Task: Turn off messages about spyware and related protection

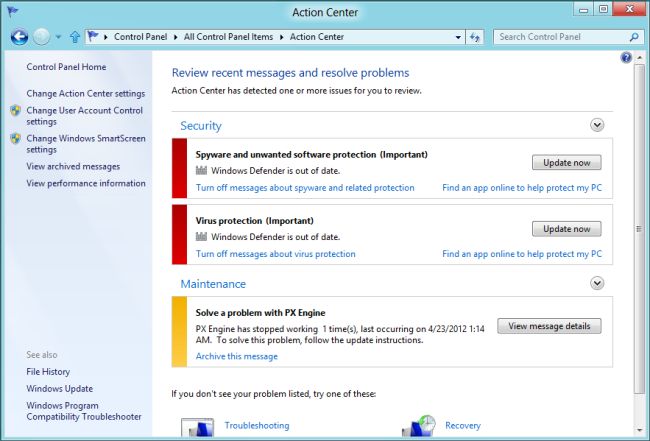Action: coord(305,188)
